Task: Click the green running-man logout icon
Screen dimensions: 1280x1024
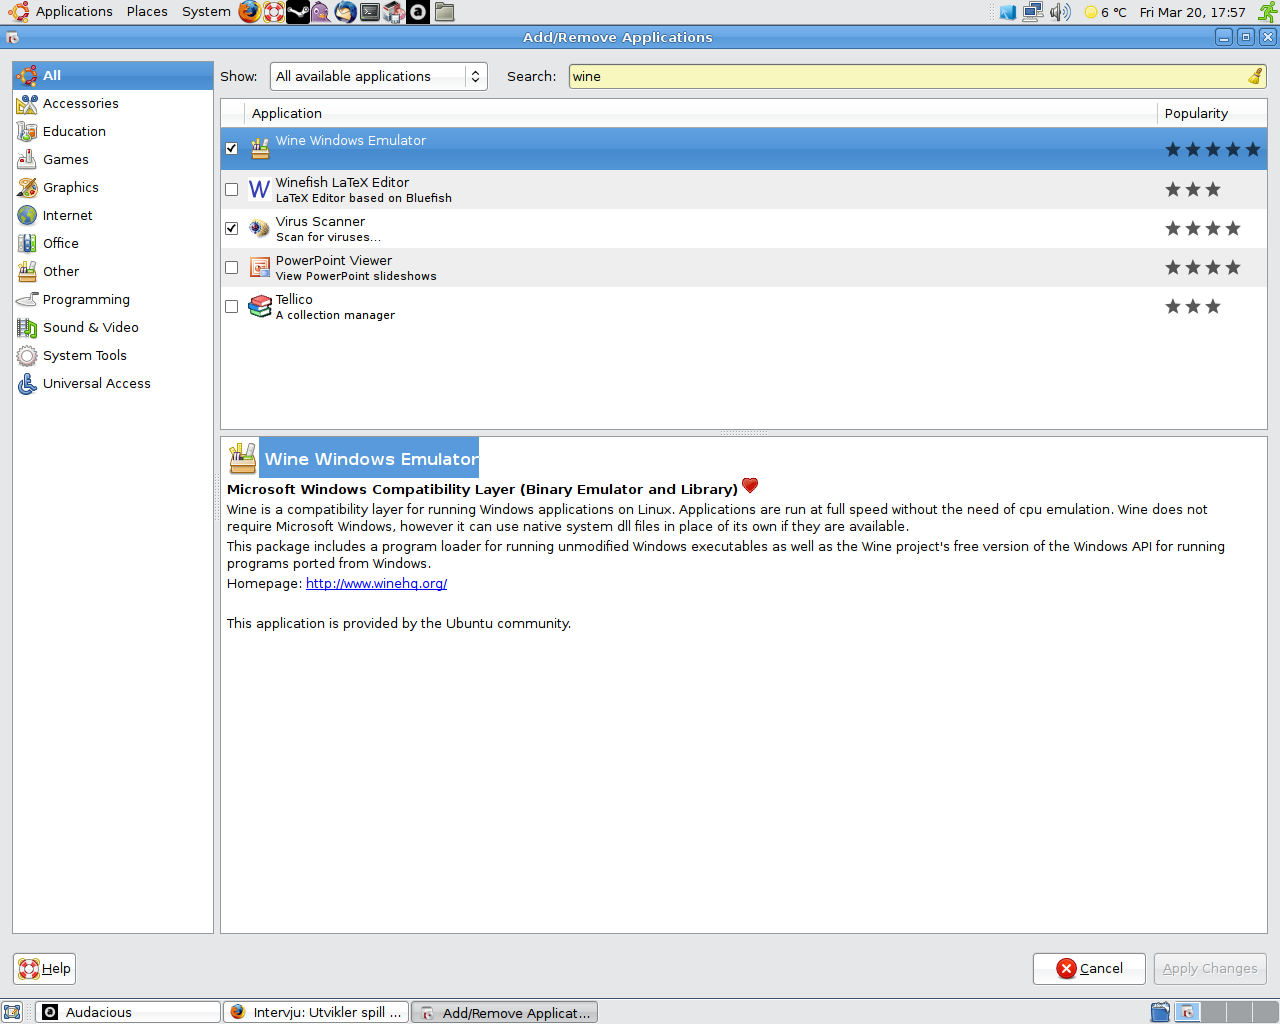Action: pyautogui.click(x=1267, y=12)
